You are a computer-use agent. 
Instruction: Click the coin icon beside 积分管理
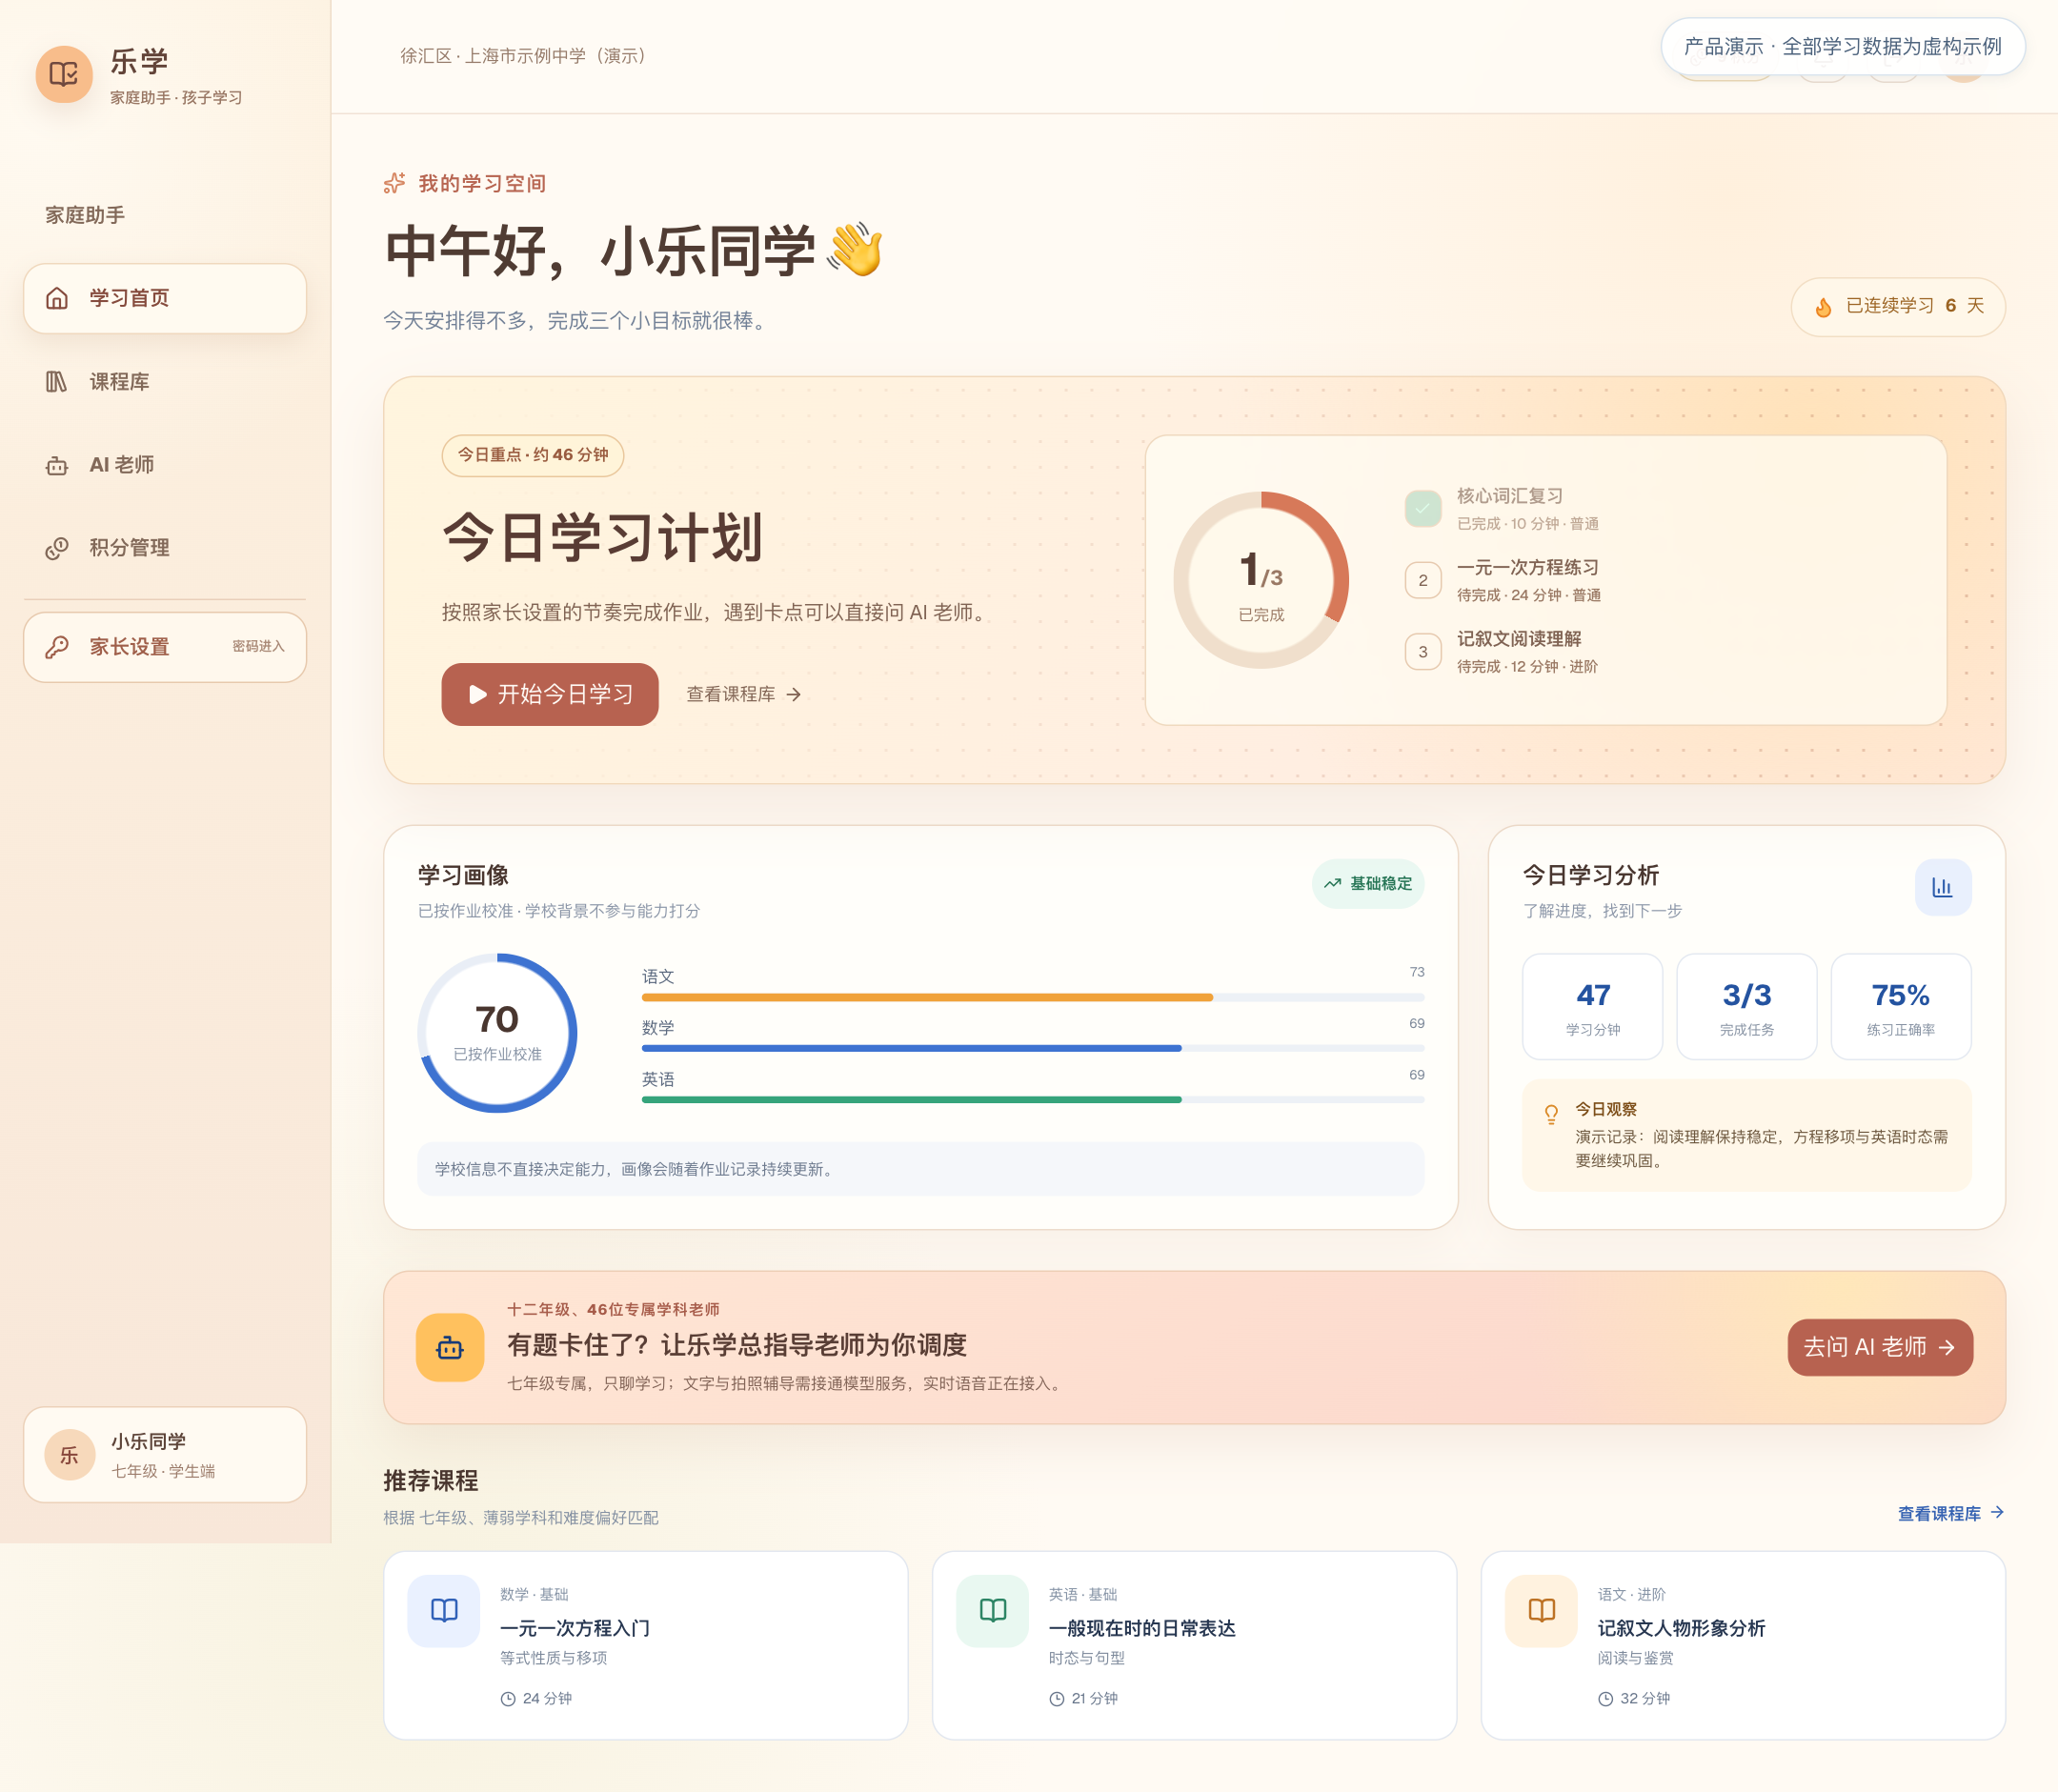coord(57,548)
